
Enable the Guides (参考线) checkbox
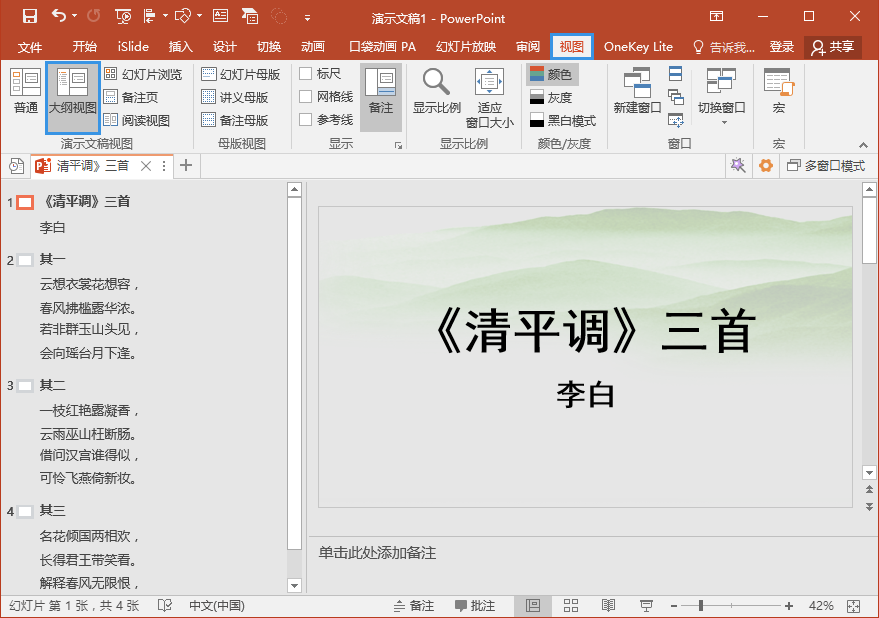[306, 119]
